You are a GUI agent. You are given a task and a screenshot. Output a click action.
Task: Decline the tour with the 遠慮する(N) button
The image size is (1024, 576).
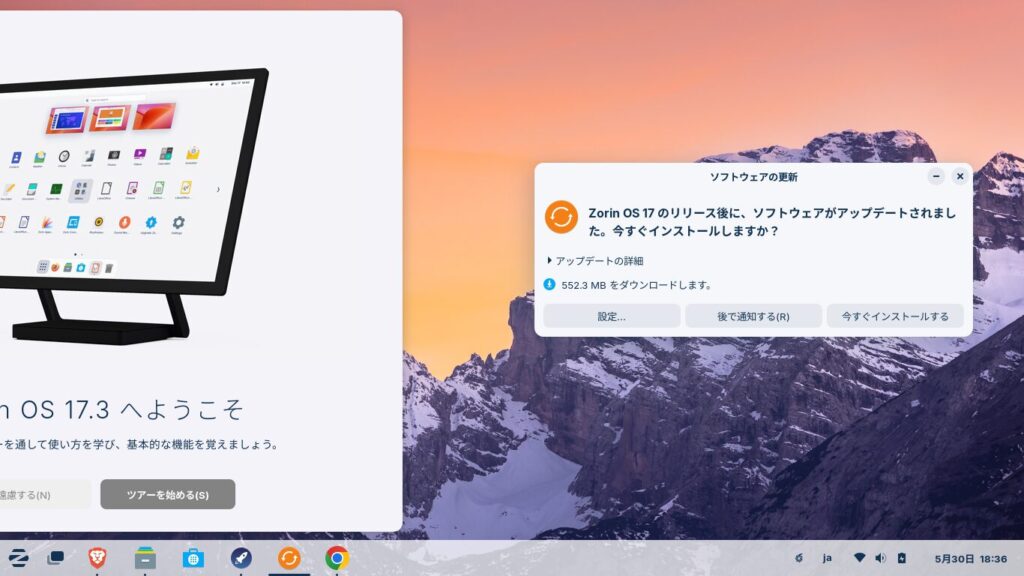pos(40,494)
